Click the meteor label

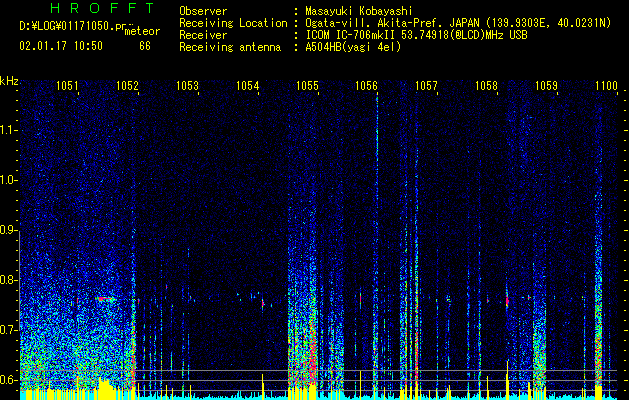point(142,31)
